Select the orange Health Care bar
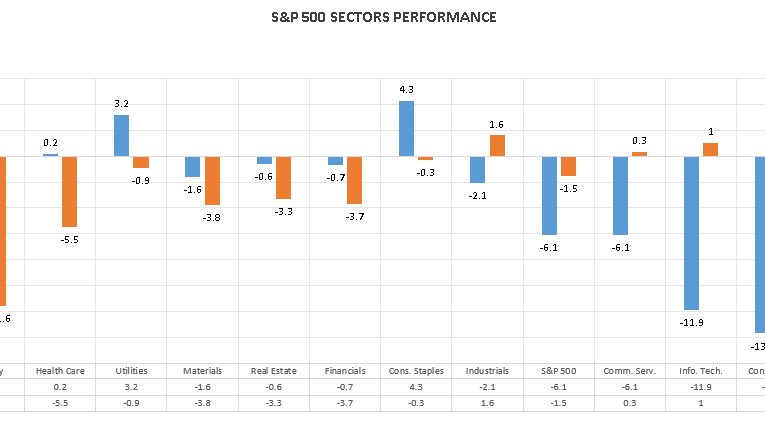 [x=69, y=191]
